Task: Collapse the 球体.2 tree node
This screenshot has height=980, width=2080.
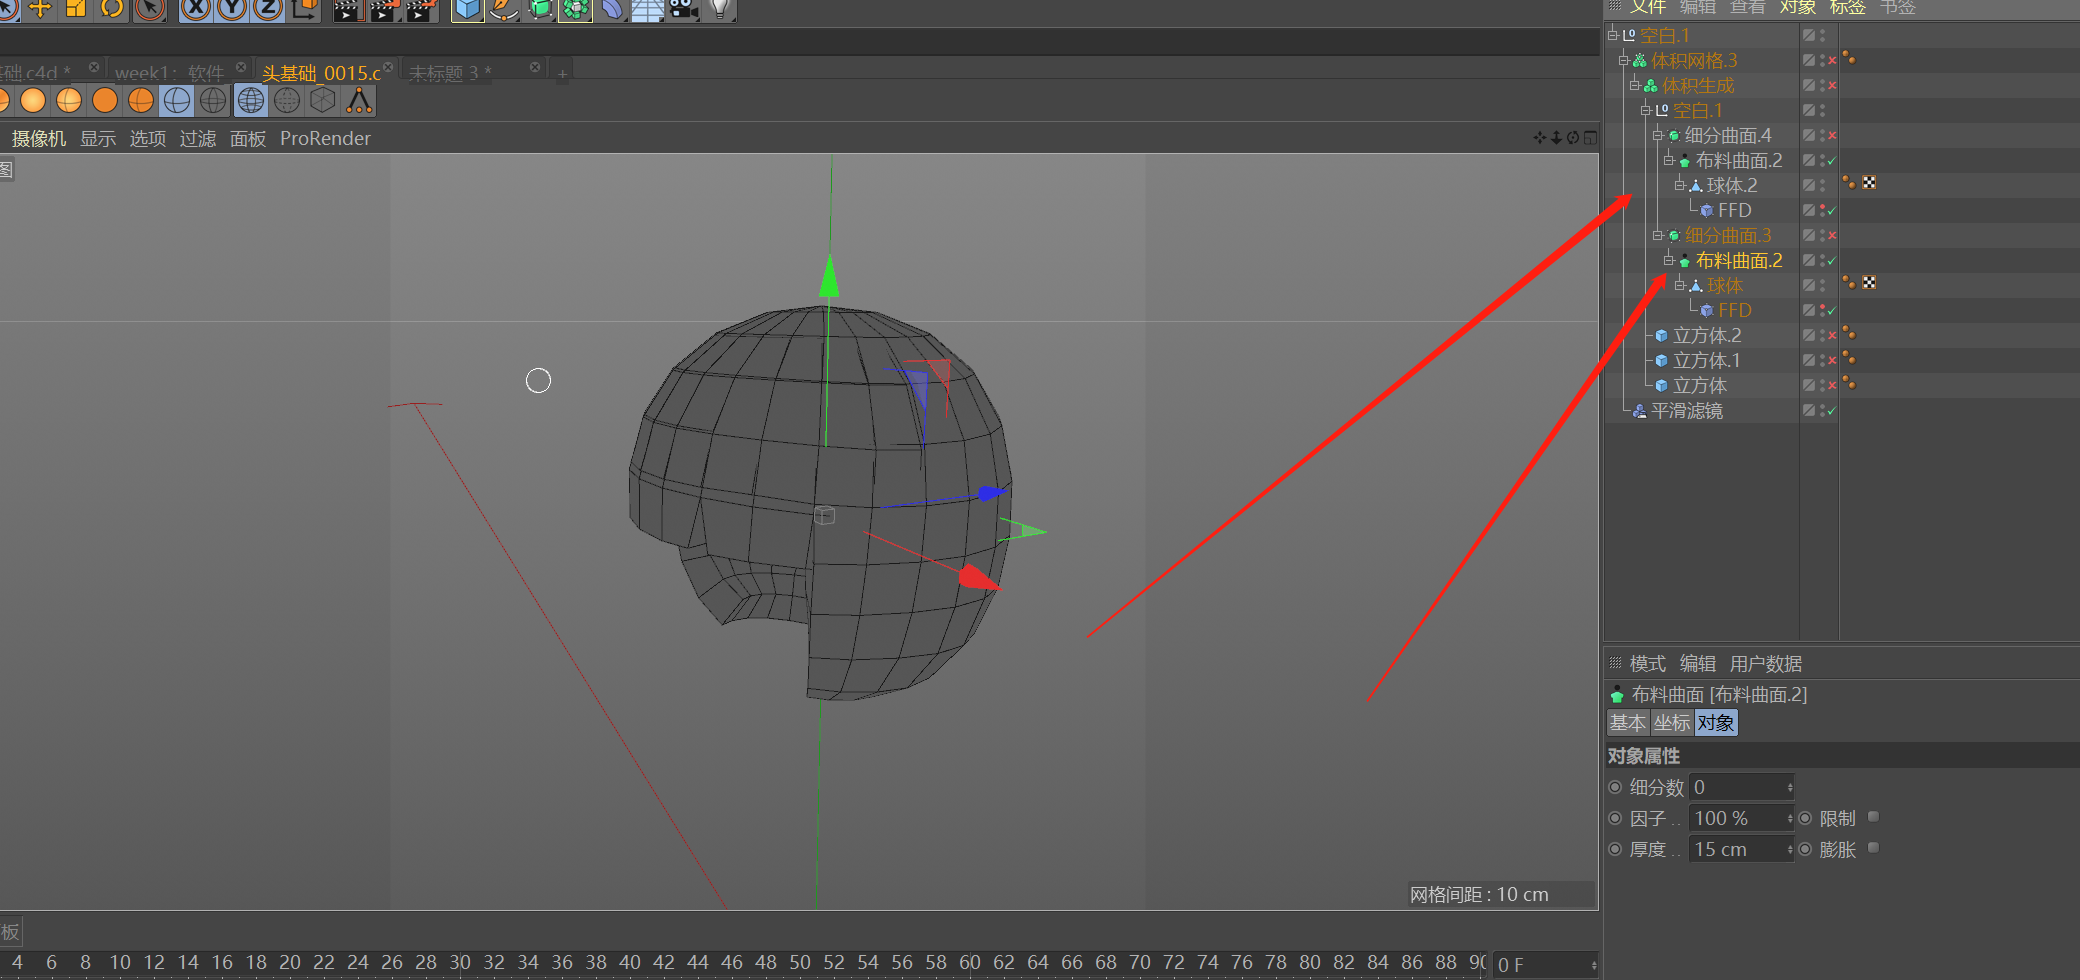Action: (1680, 186)
